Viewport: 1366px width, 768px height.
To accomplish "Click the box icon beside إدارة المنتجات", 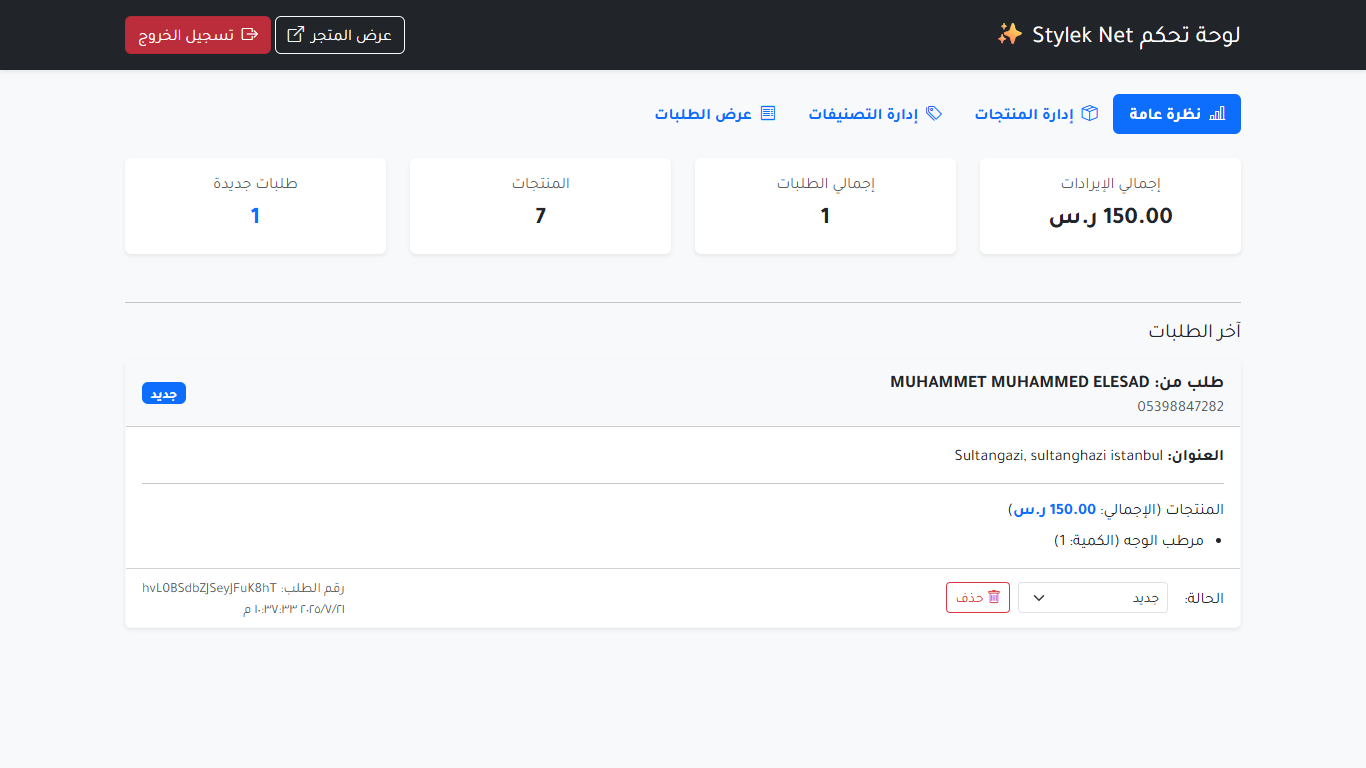I will pos(1090,114).
